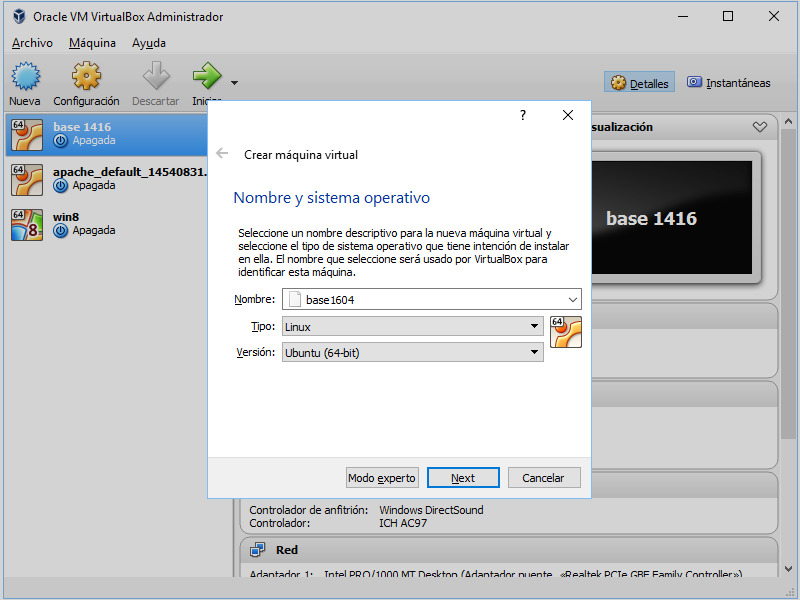Click the Red section header
800x600 pixels.
509,550
